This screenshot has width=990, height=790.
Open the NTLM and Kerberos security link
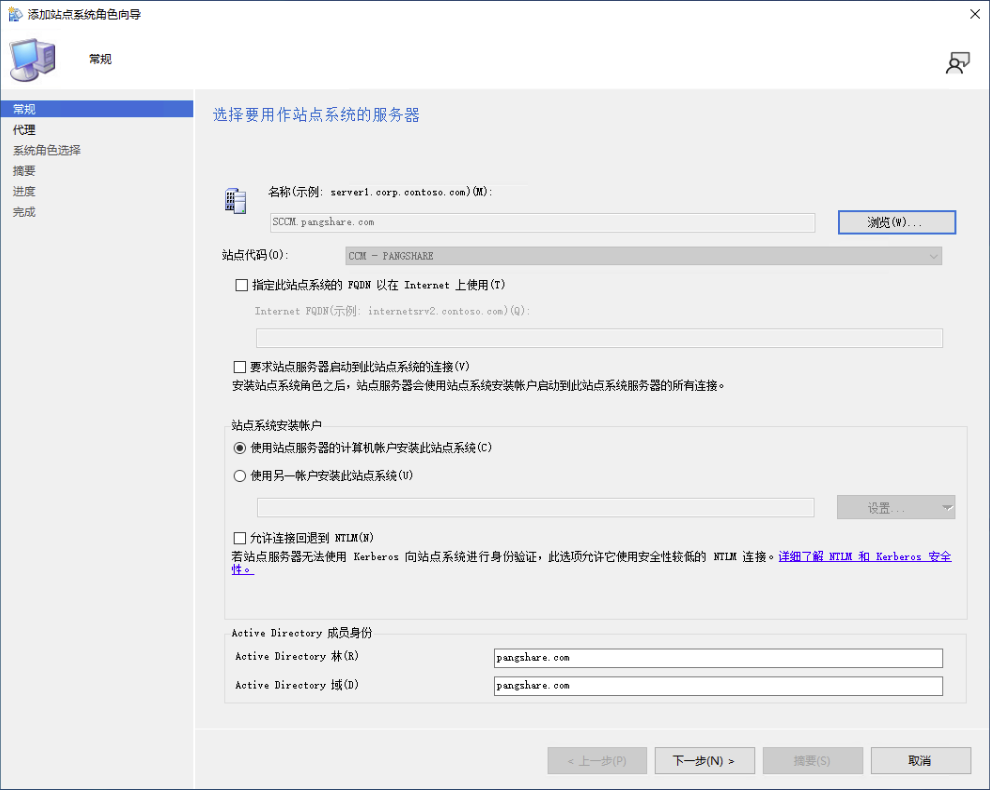864,556
